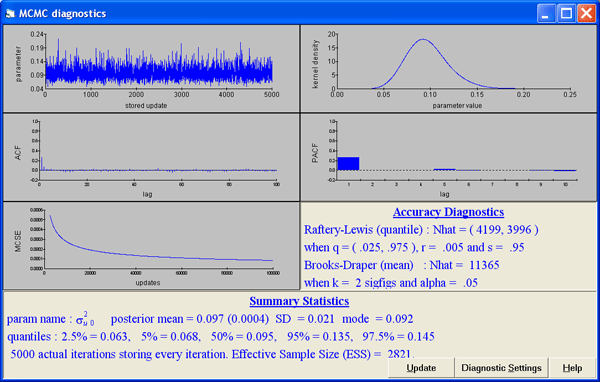Click the 'stored update' axis label
Image resolution: width=600 pixels, height=382 pixels.
[x=146, y=106]
